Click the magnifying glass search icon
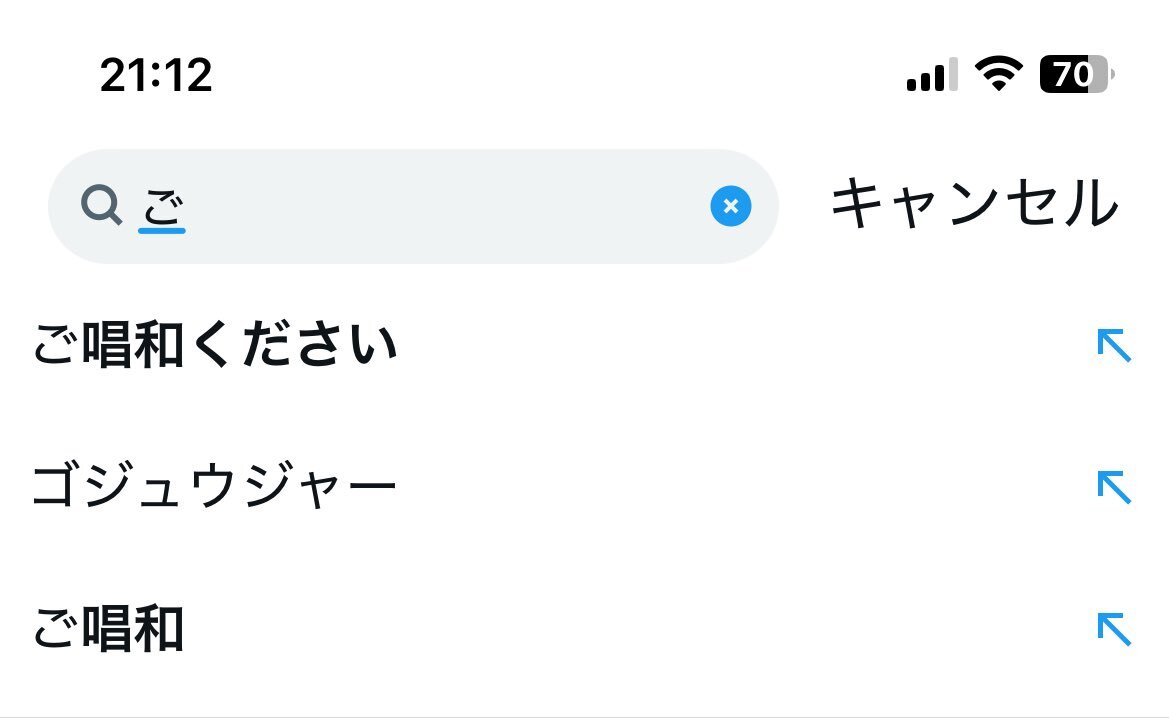1169x722 pixels. point(101,207)
